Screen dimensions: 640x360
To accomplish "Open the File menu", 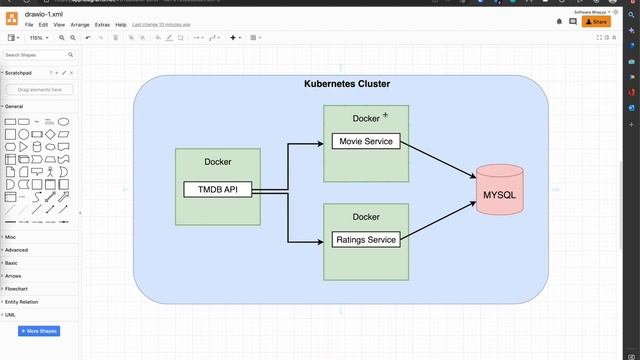I will coord(29,24).
